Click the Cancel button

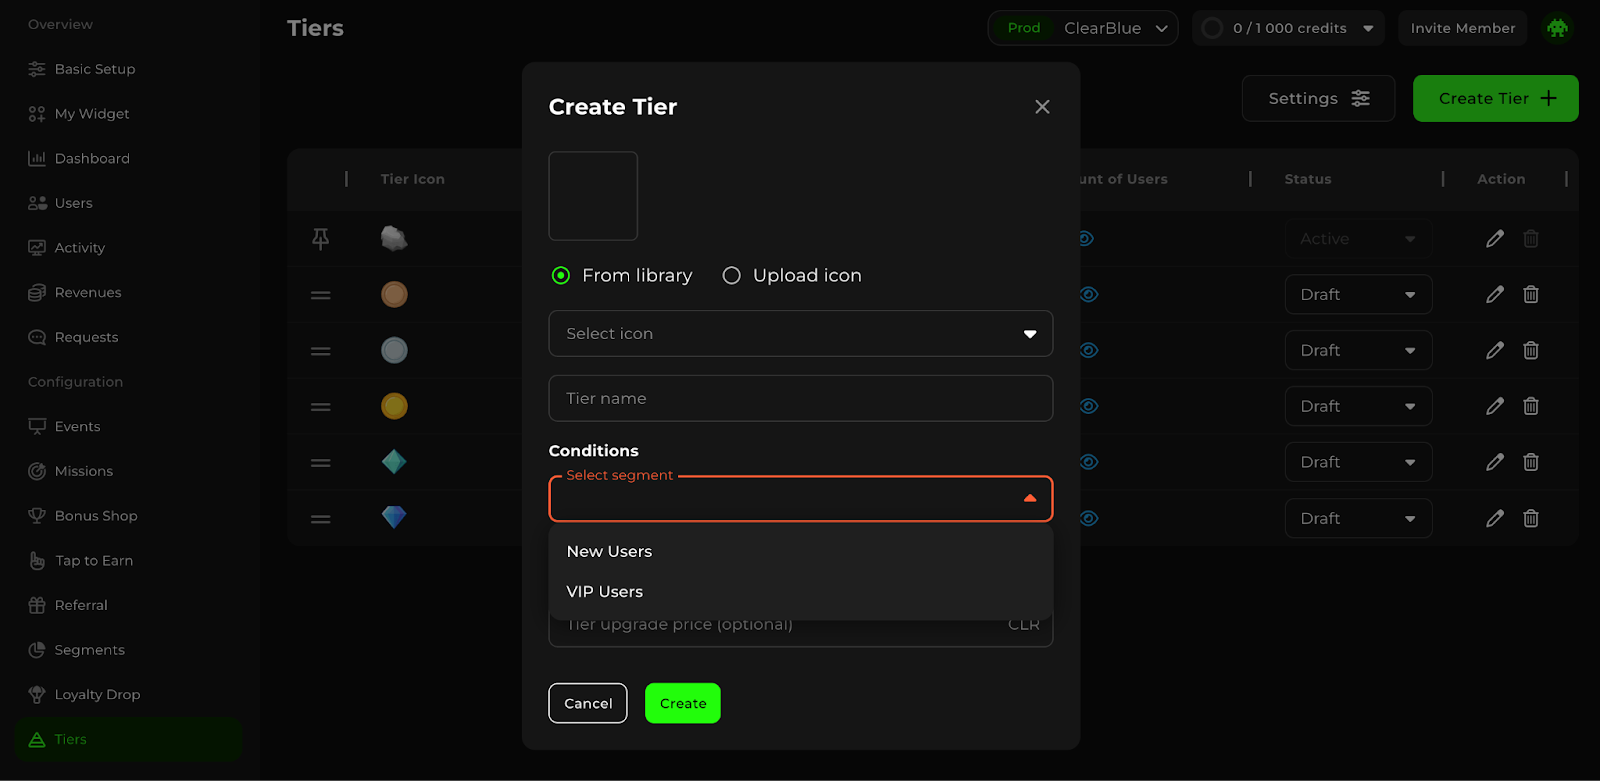click(588, 703)
